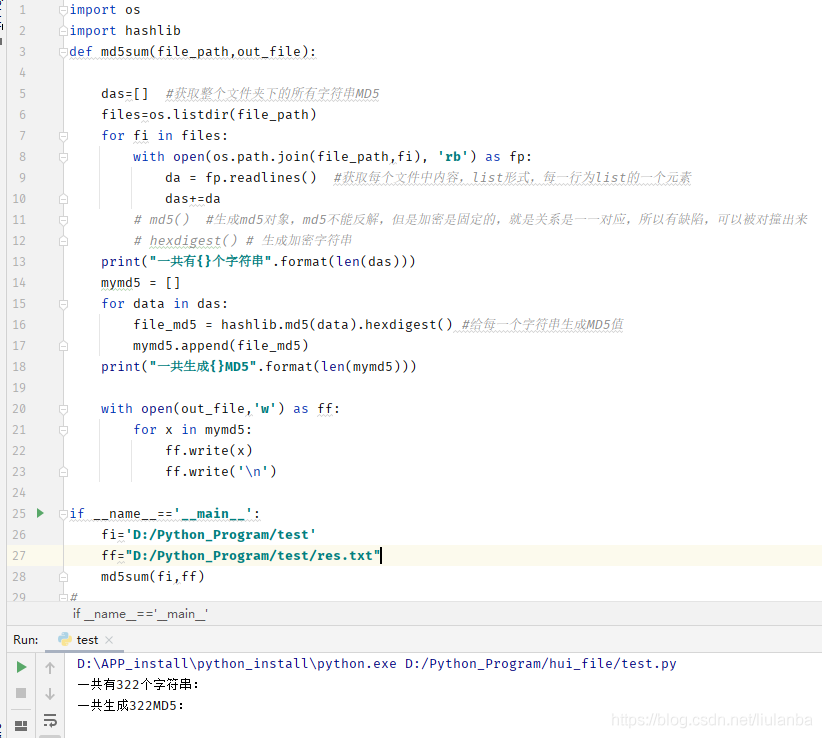Close the test run tab
The image size is (822, 738).
pos(109,640)
